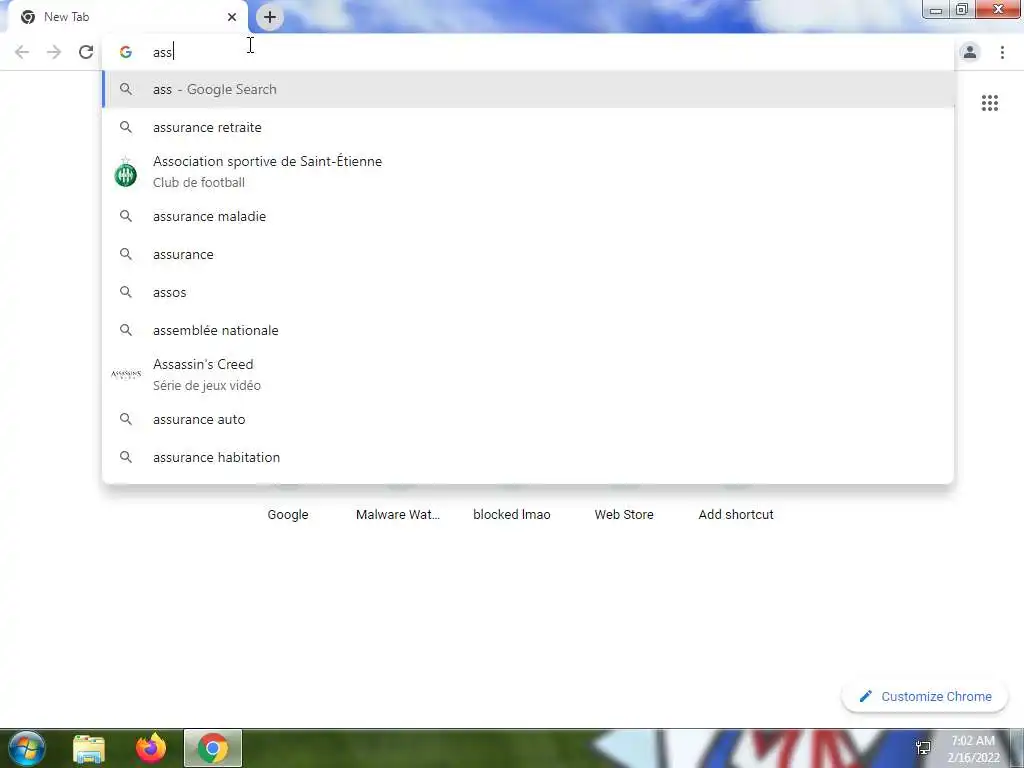This screenshot has width=1024, height=768.
Task: Go forward with the right arrow button
Action: [x=54, y=52]
